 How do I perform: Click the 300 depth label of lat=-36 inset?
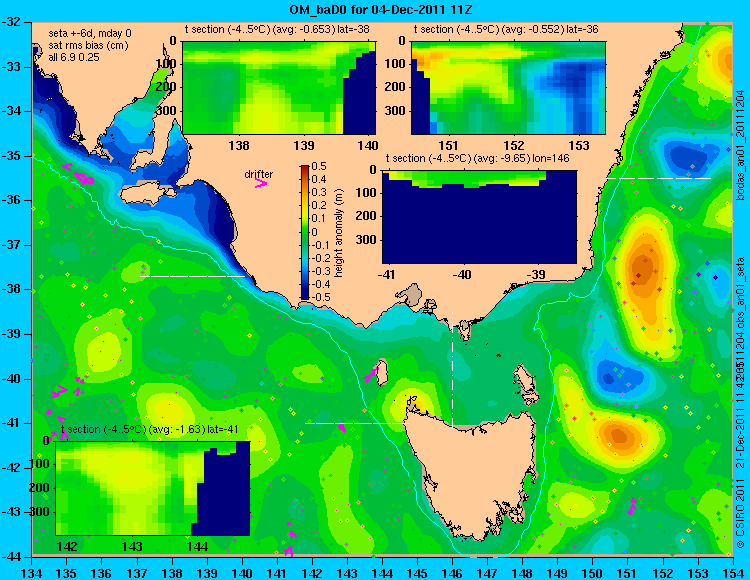pyautogui.click(x=396, y=111)
